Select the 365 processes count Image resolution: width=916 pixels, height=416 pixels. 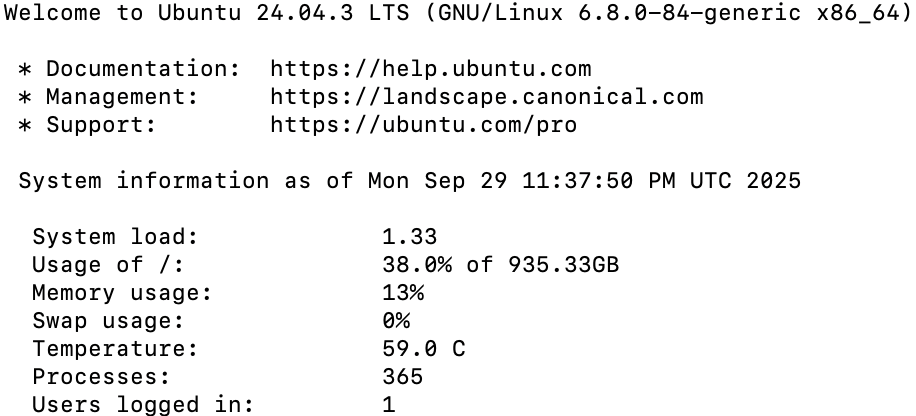[403, 377]
